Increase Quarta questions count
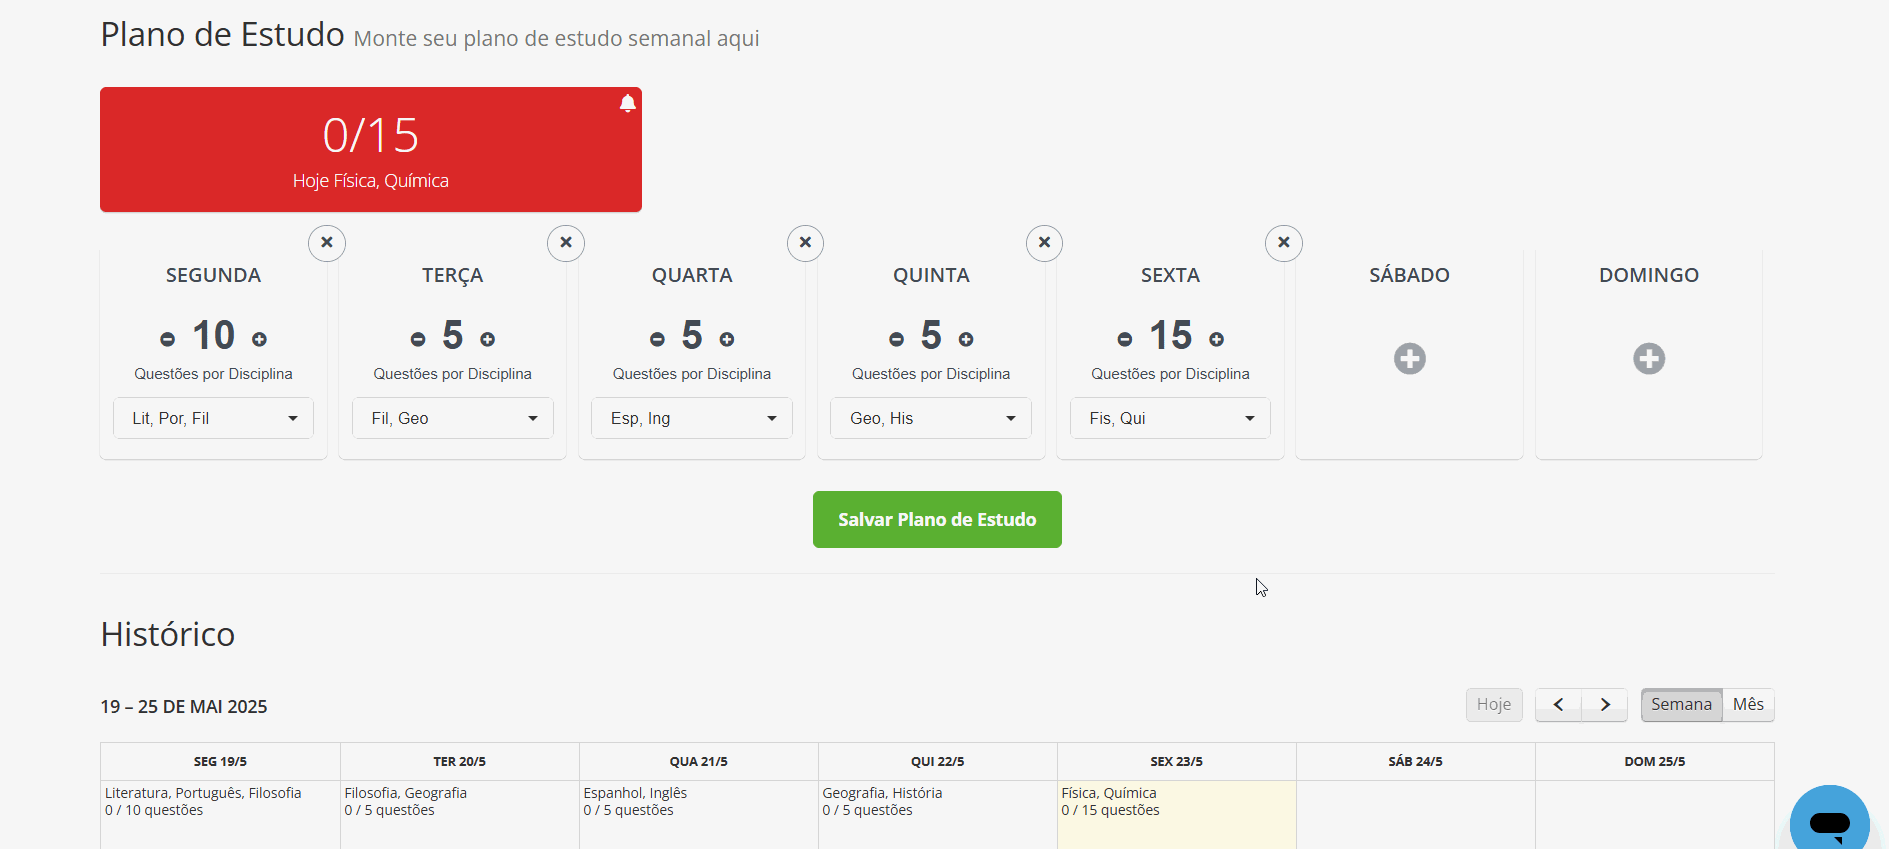Screen dimensions: 1889x849 727,339
